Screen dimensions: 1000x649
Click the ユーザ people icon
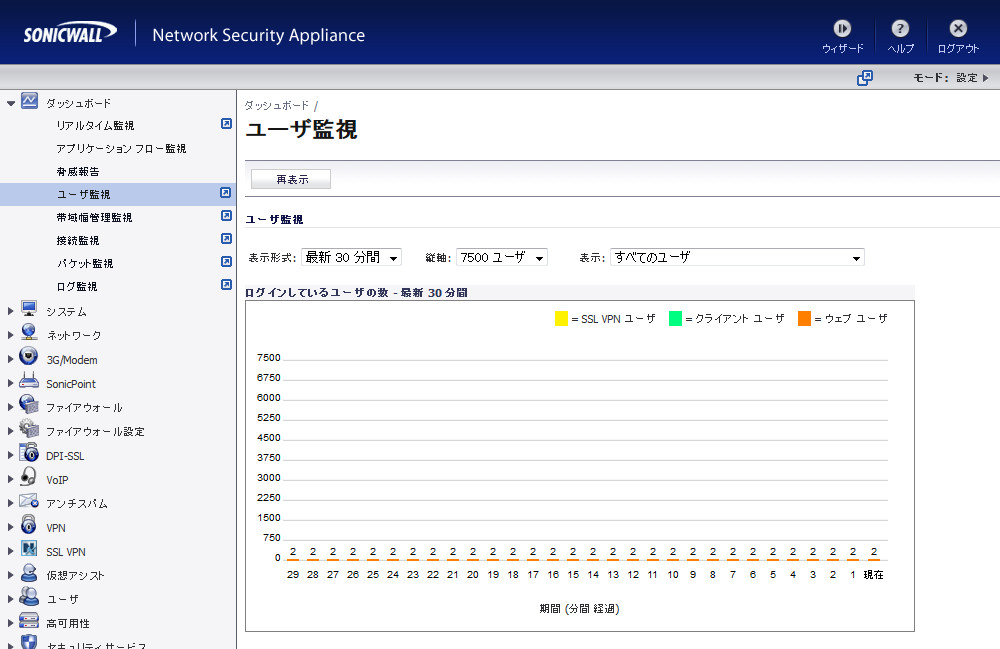(x=29, y=596)
